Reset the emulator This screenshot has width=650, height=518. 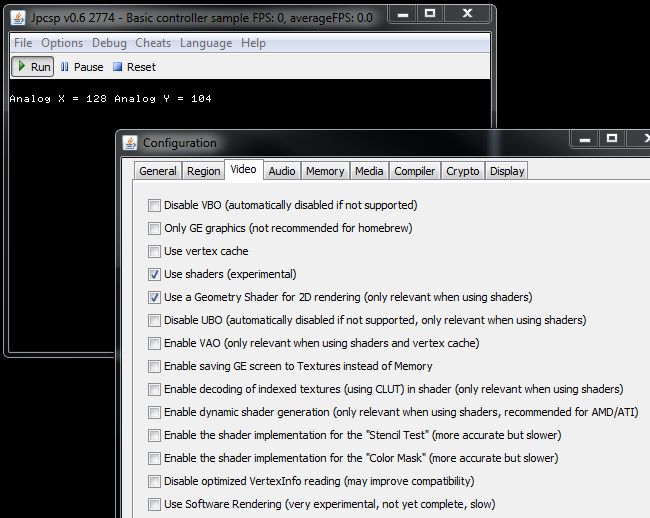pos(133,67)
